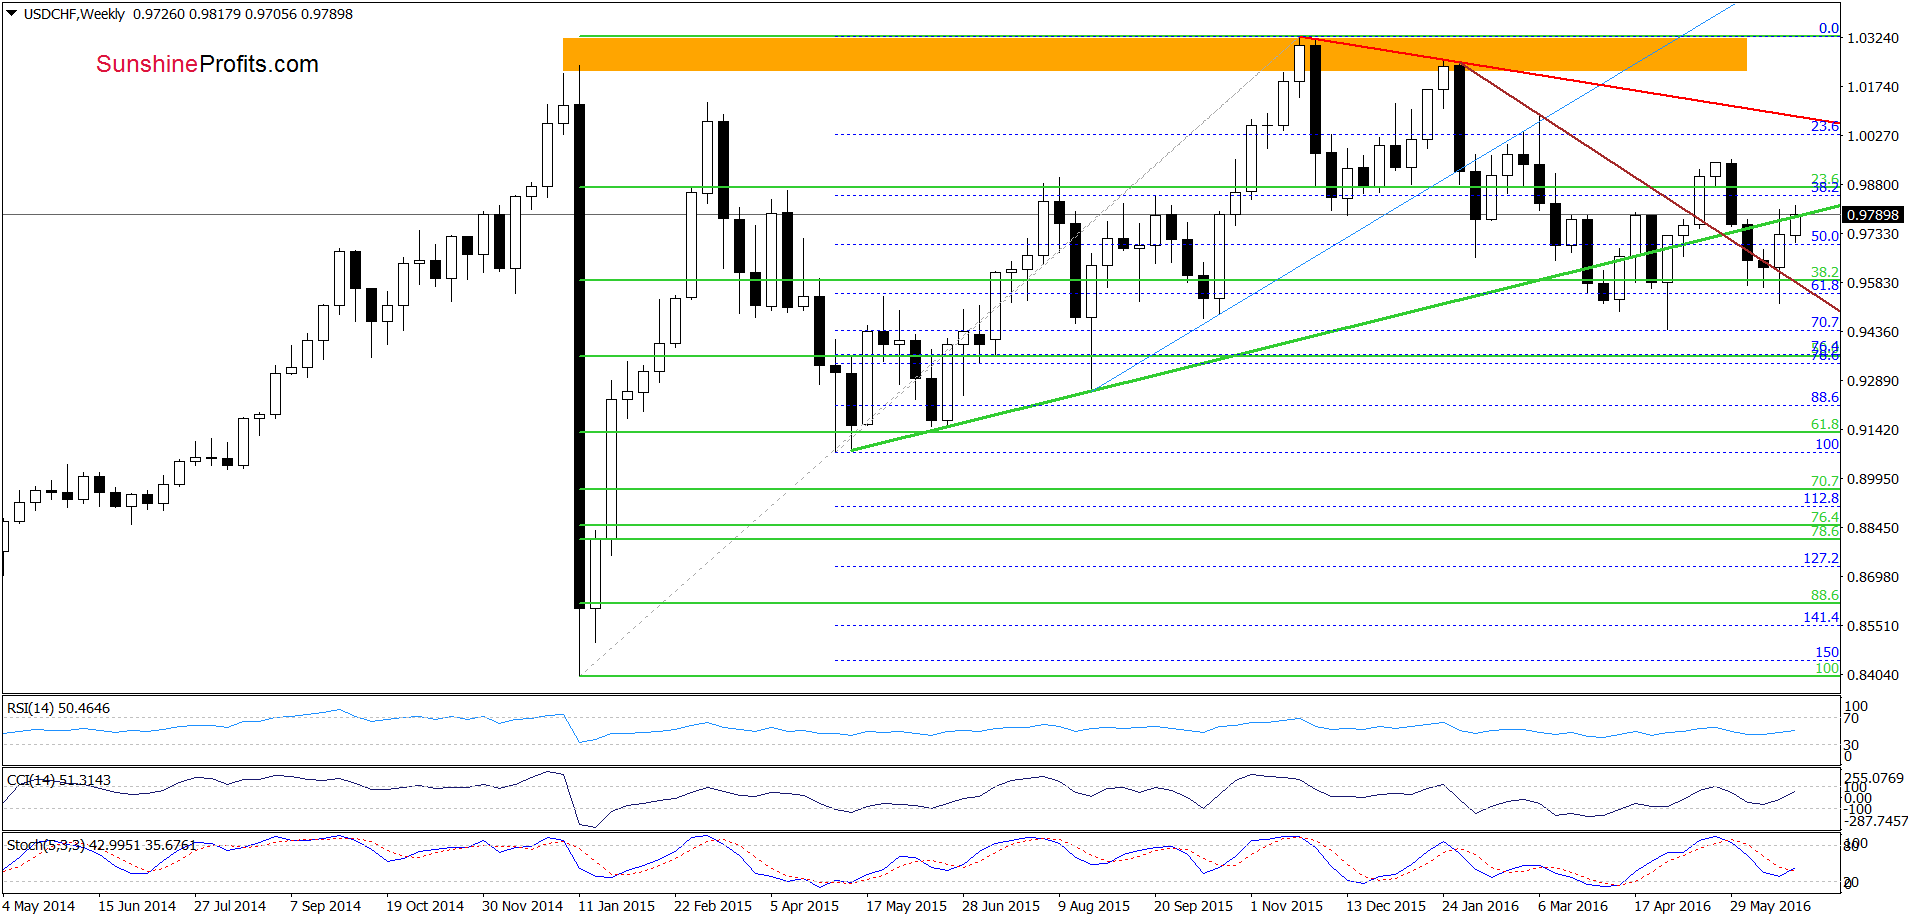Click the 27 Jul 2014 date label
1908x920 pixels.
tap(230, 906)
